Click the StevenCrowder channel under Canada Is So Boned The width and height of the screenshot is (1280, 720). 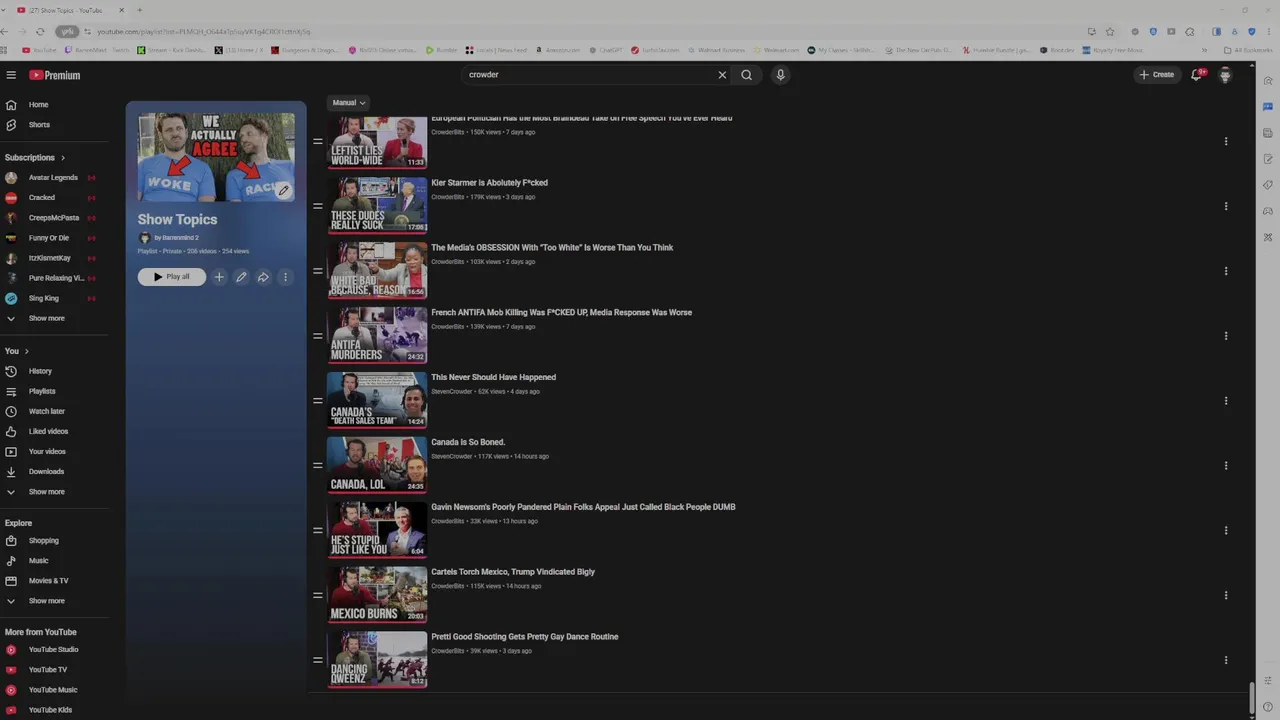pos(451,456)
